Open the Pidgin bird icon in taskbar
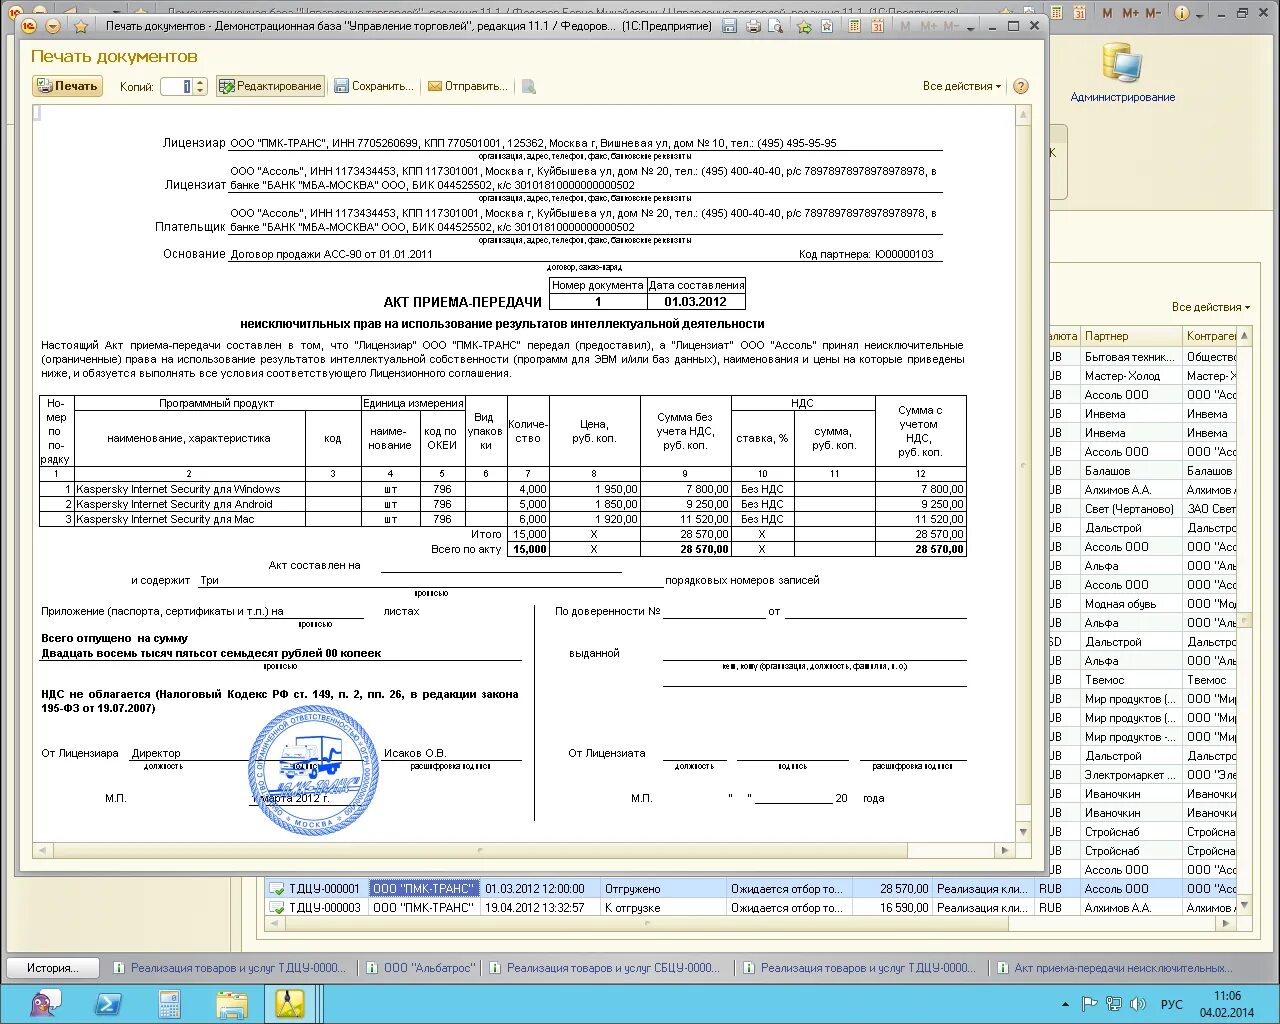The height and width of the screenshot is (1024, 1280). tap(45, 1004)
